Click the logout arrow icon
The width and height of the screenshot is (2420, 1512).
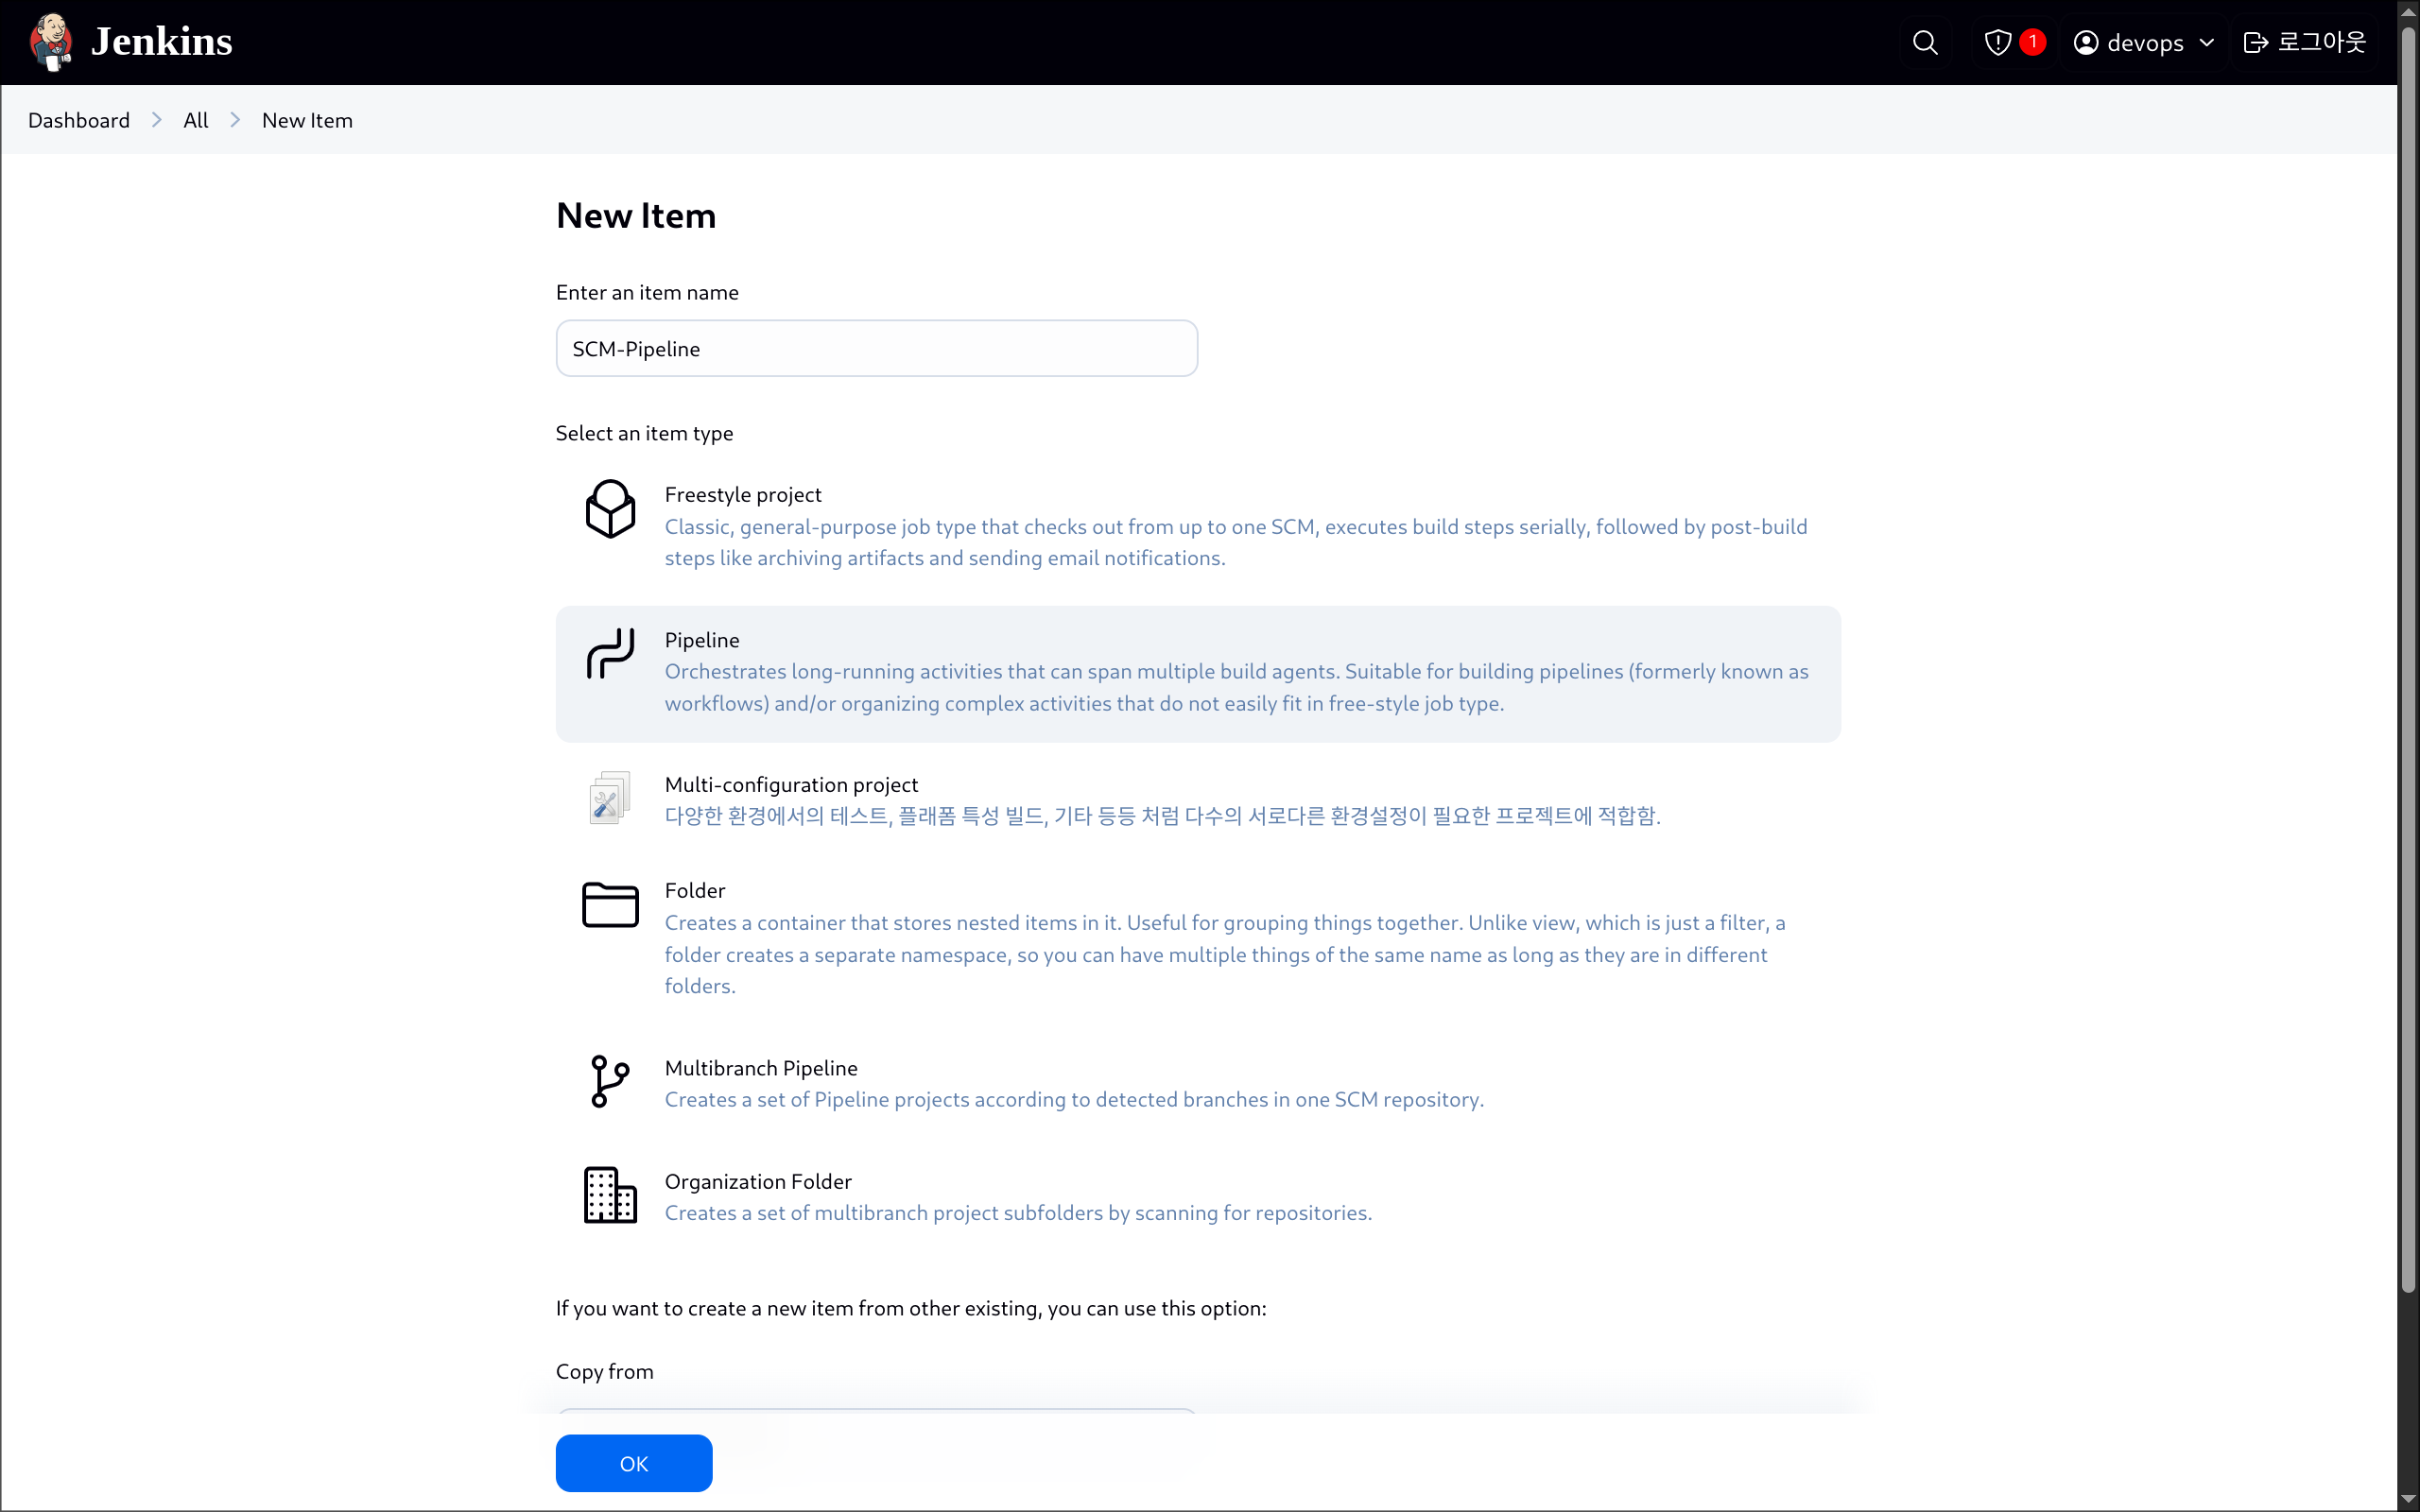point(2255,42)
